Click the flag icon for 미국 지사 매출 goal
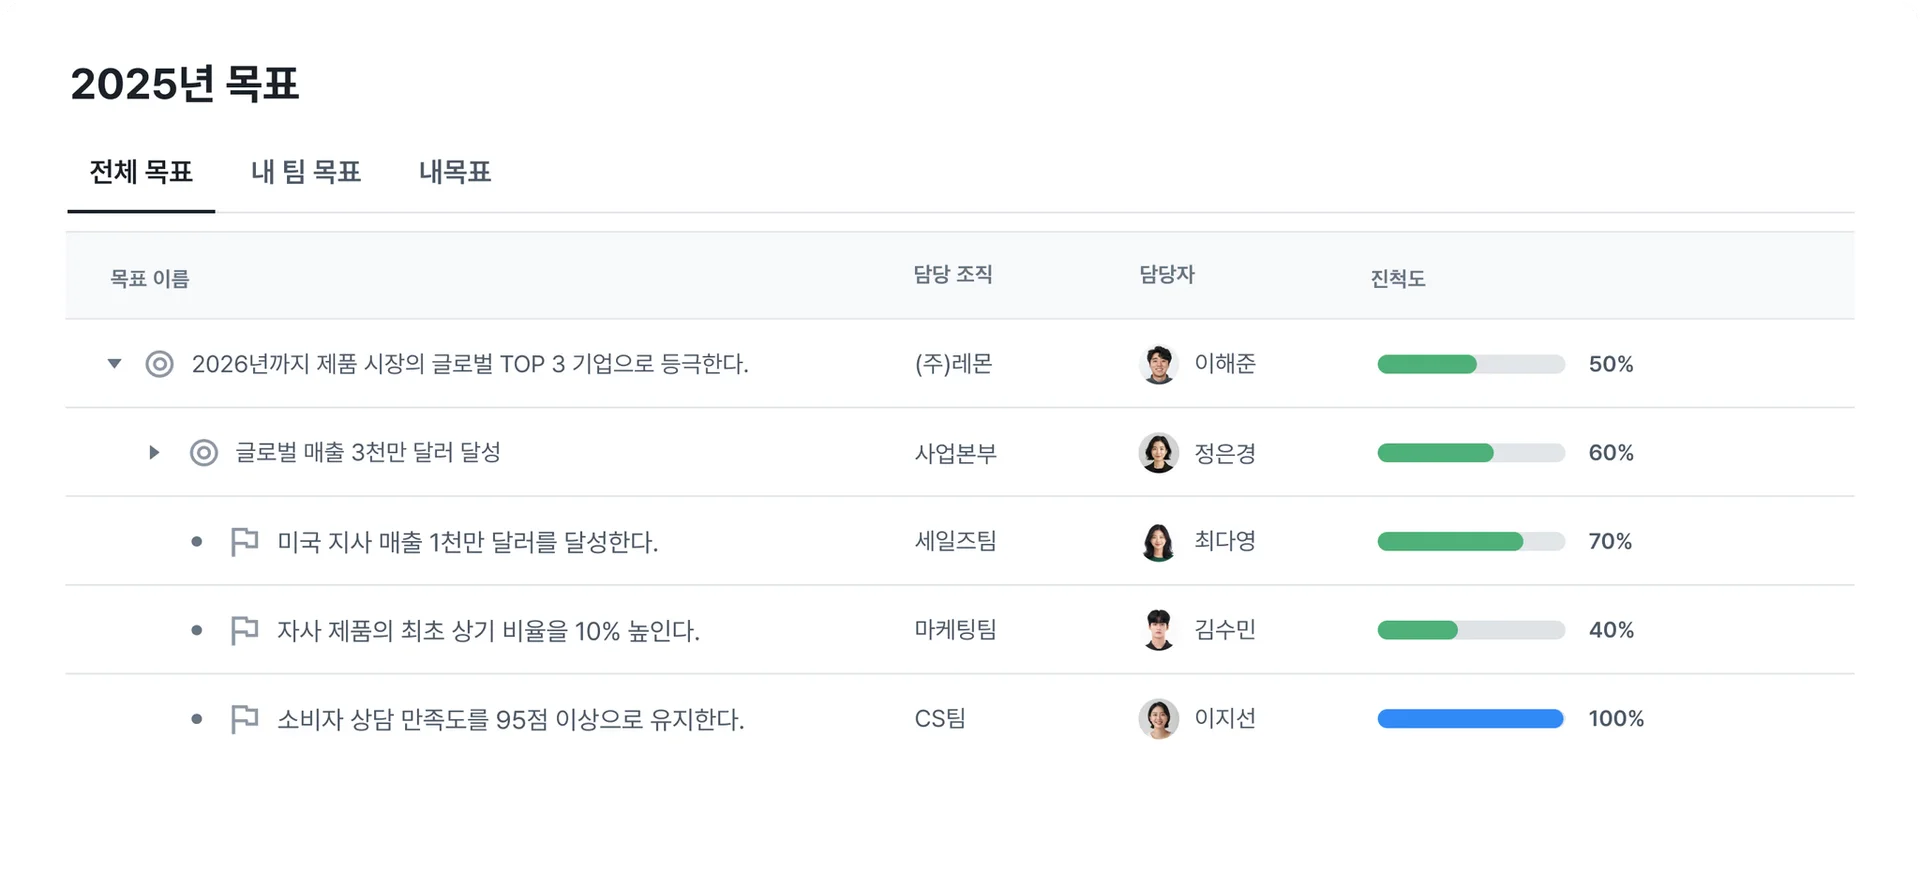This screenshot has height=874, width=1920. tap(244, 542)
